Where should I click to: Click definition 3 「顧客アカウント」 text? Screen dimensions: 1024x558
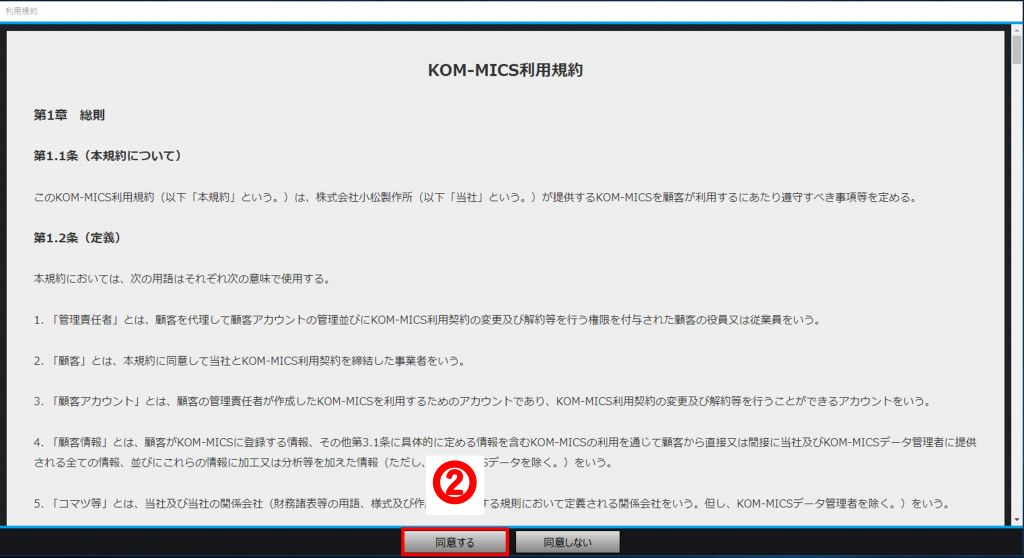click(483, 401)
